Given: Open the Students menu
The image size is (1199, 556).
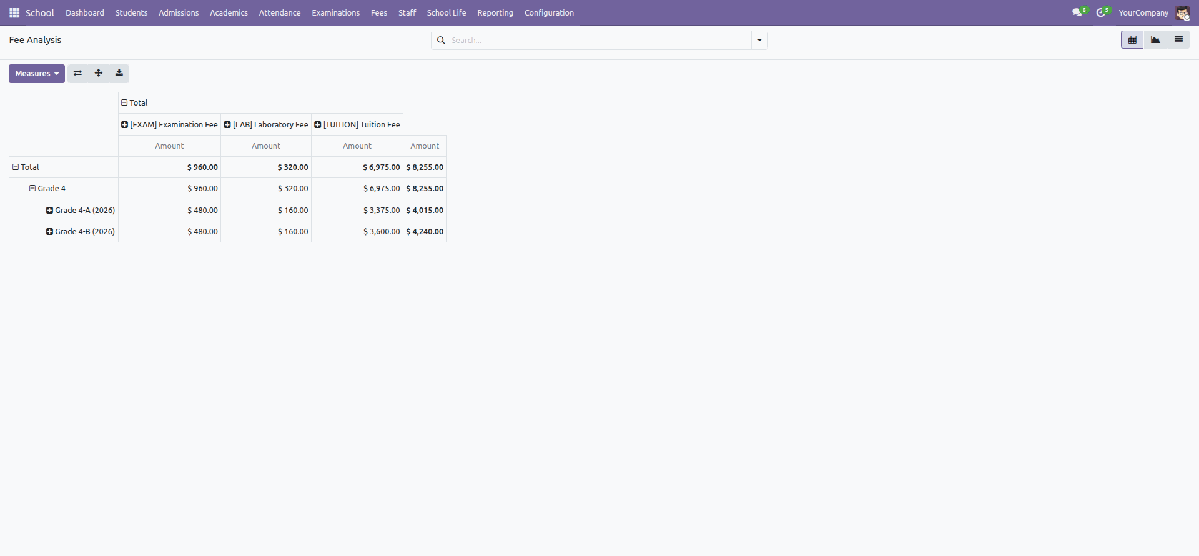Looking at the screenshot, I should pyautogui.click(x=132, y=13).
